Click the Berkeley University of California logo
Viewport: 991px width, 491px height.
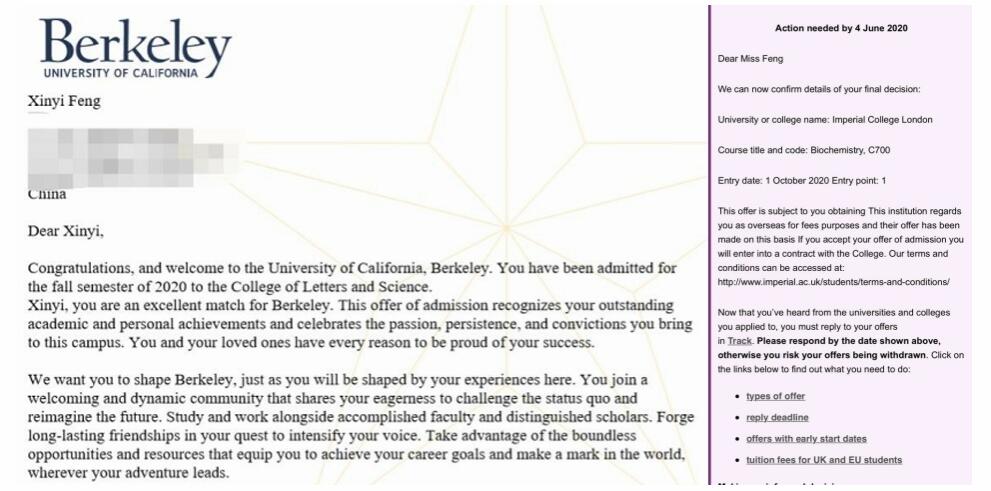[136, 48]
